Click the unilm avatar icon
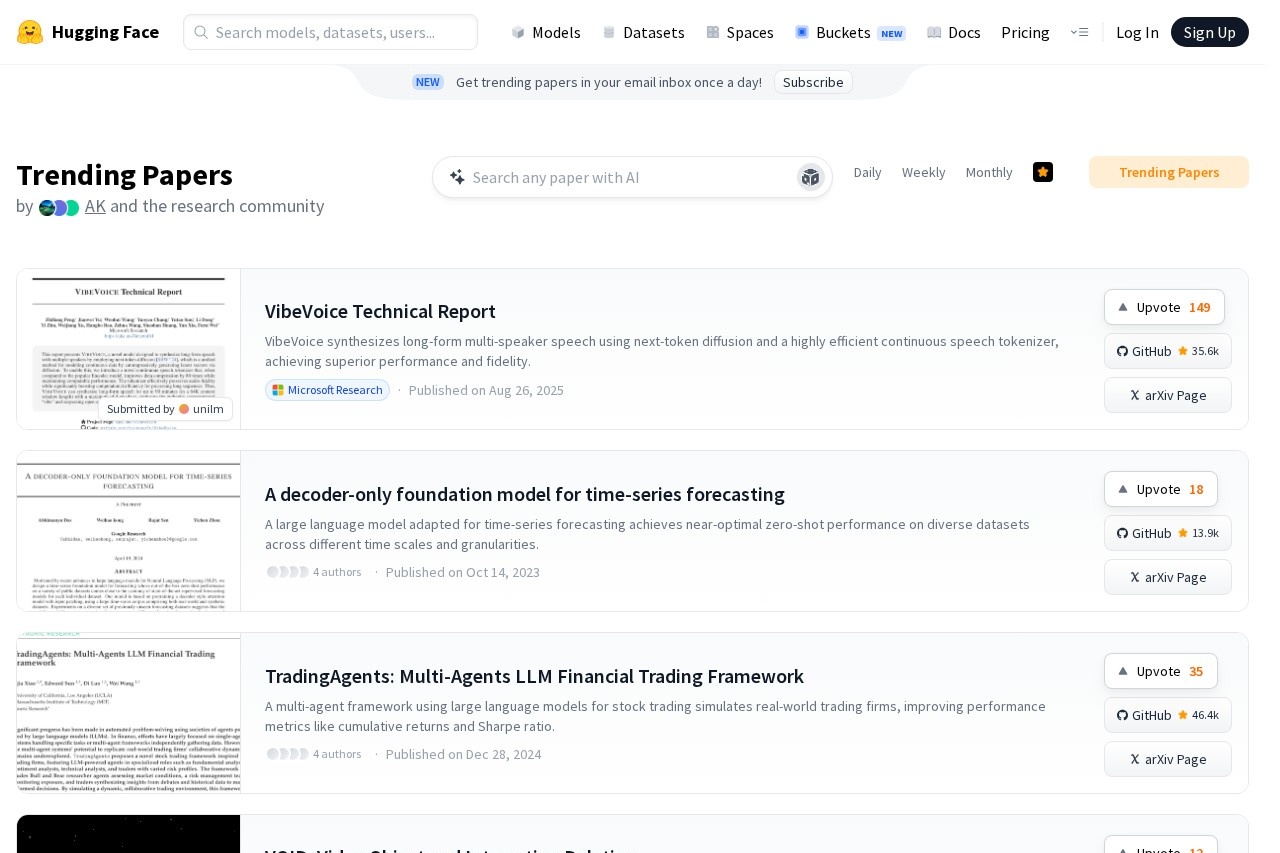Screen dimensions: 1280x853 tap(184, 409)
